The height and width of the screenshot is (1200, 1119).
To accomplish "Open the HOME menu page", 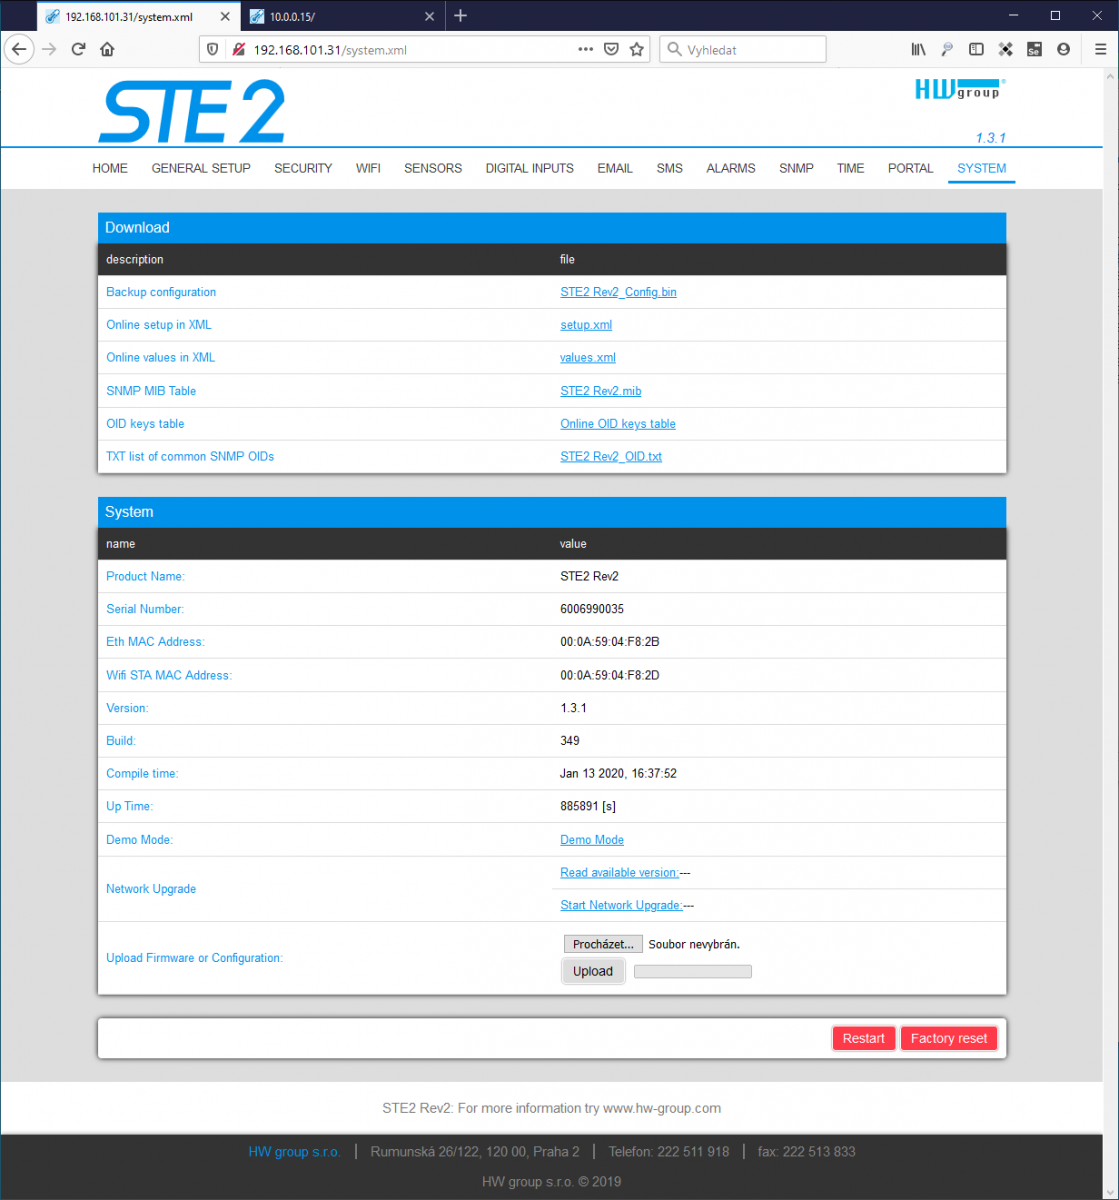I will 110,168.
